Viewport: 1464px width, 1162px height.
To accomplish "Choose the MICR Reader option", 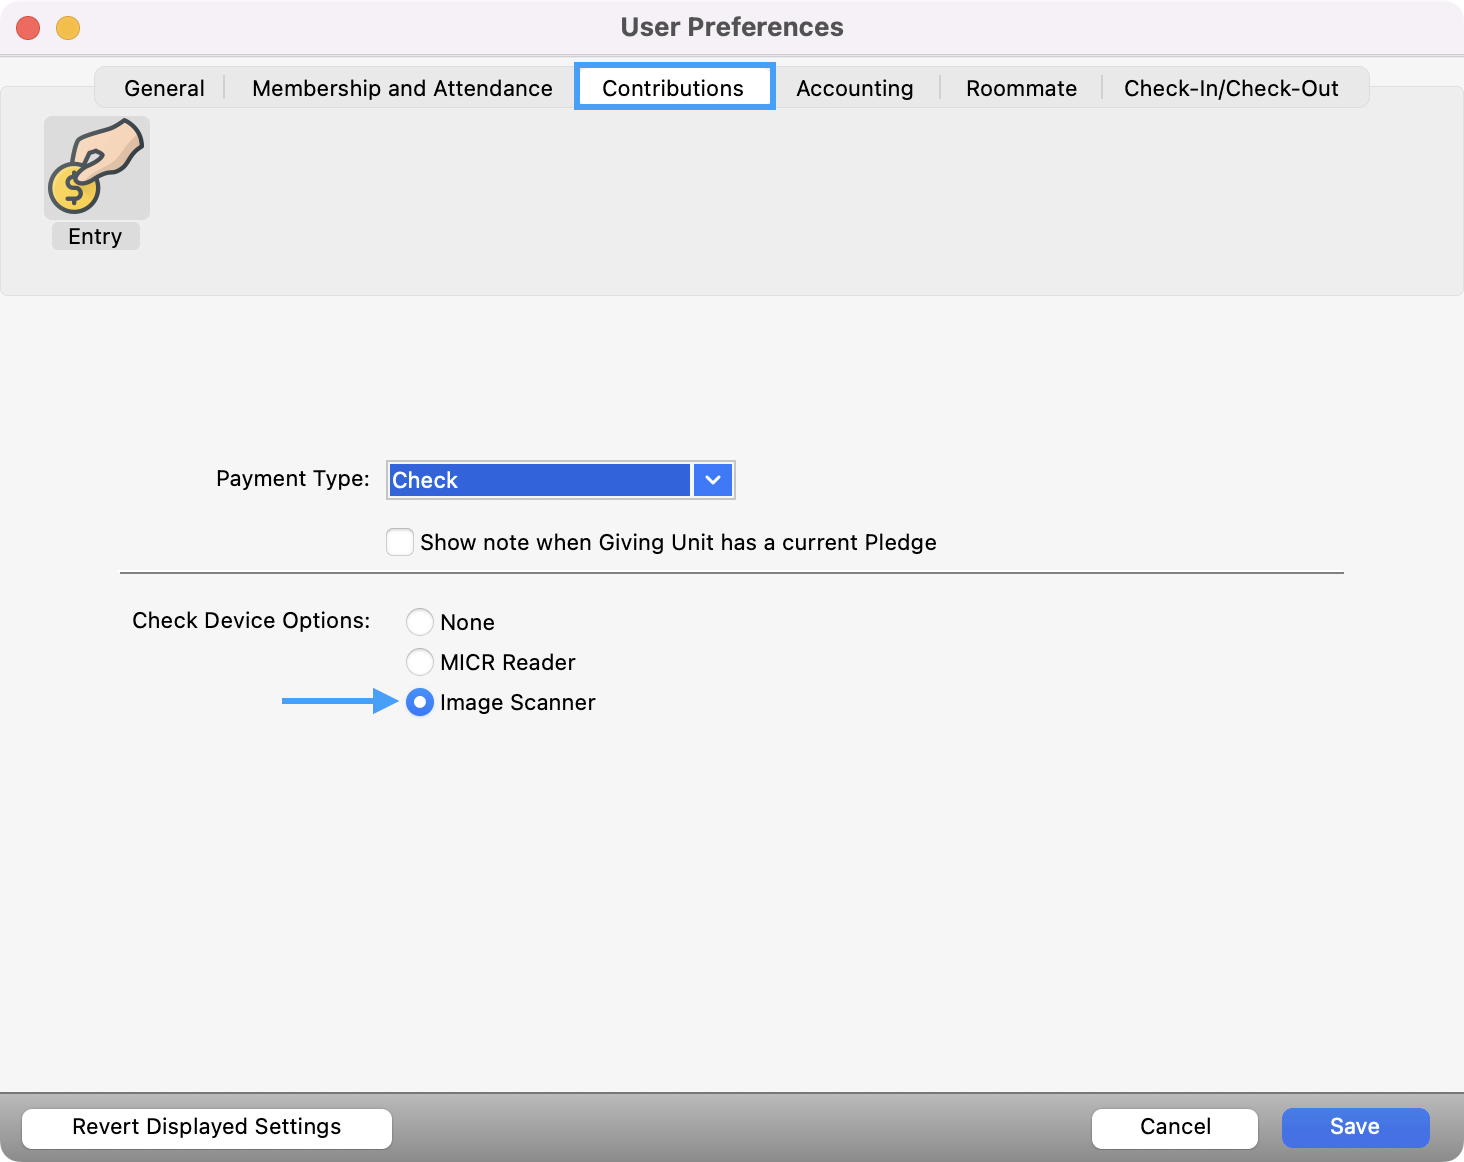I will [x=420, y=661].
